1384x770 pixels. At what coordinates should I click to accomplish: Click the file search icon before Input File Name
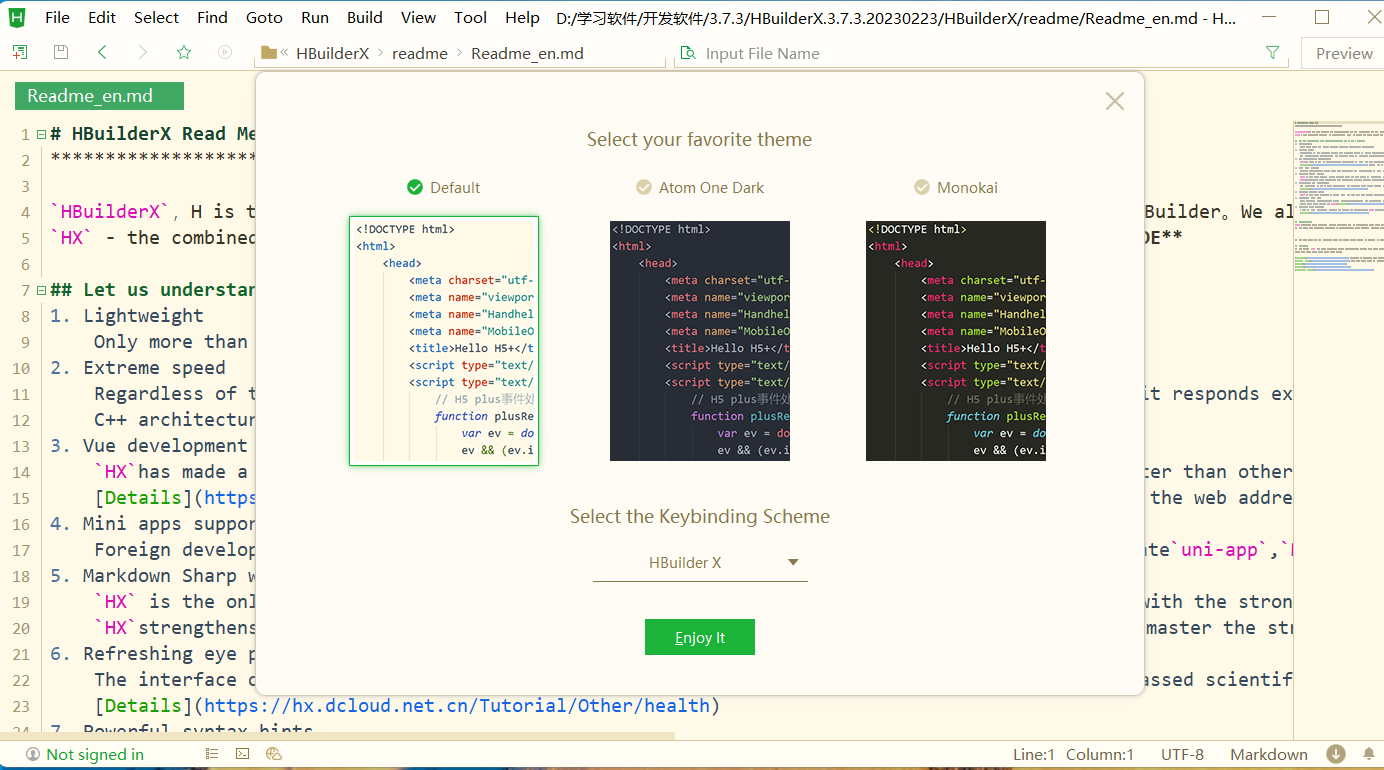click(x=687, y=53)
